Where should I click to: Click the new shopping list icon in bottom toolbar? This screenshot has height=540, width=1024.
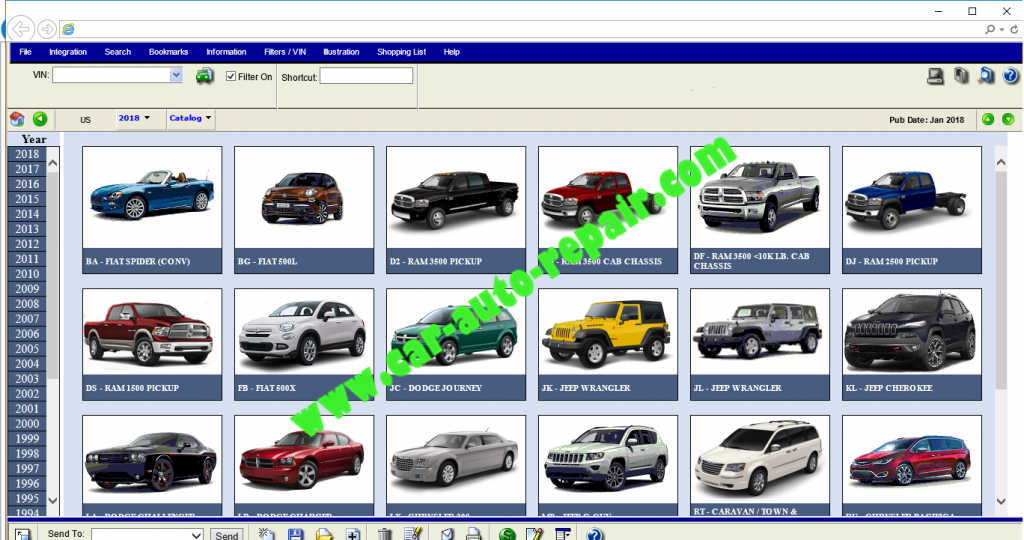click(266, 534)
